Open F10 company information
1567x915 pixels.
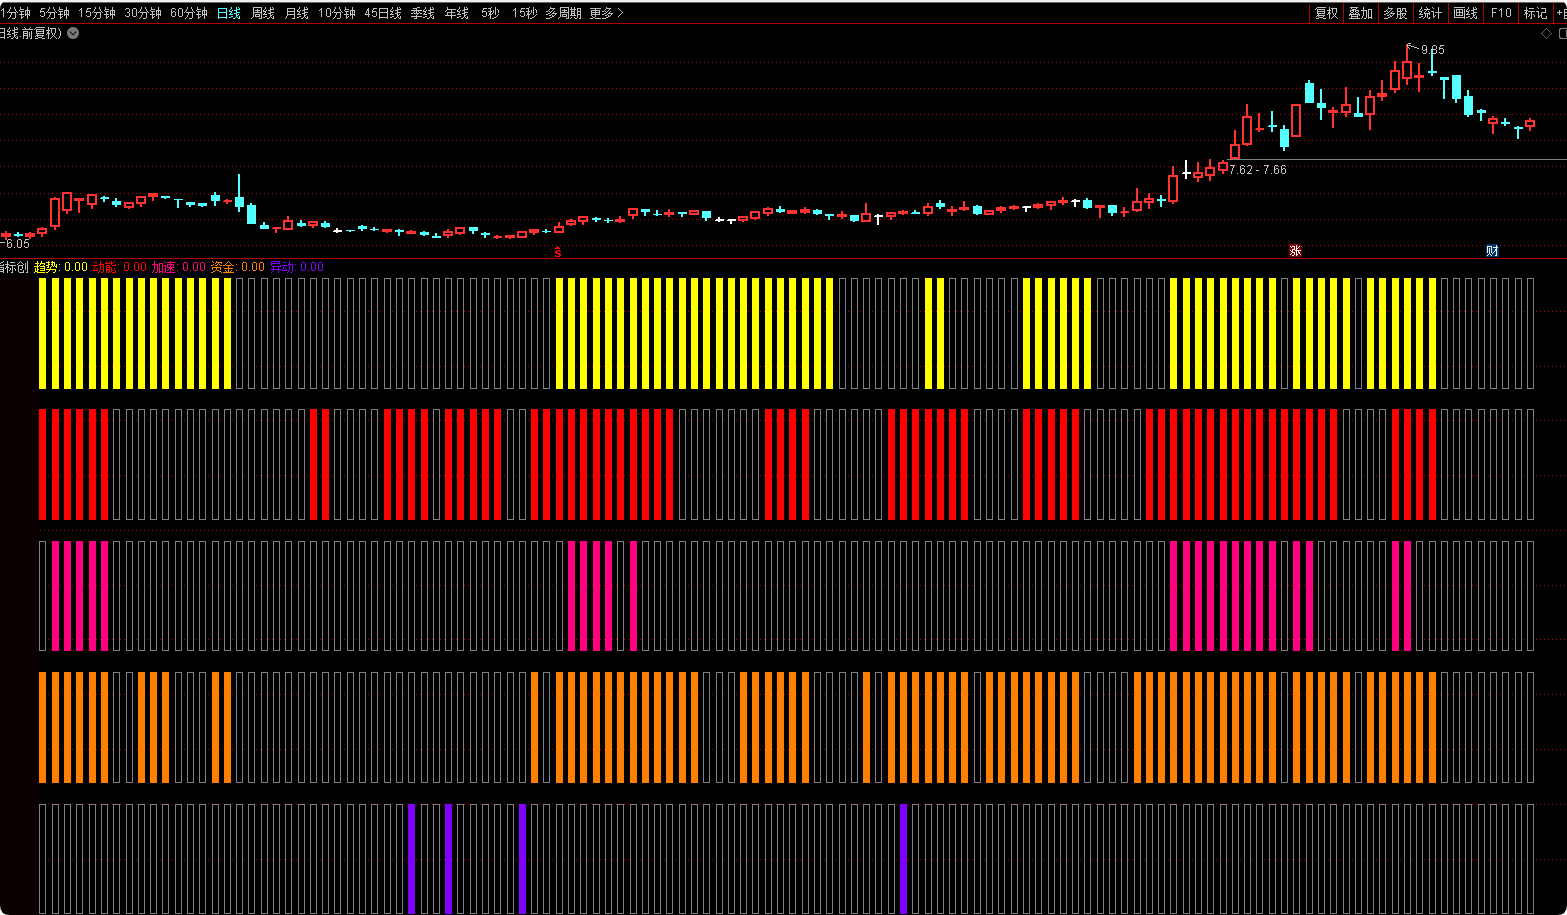1501,13
